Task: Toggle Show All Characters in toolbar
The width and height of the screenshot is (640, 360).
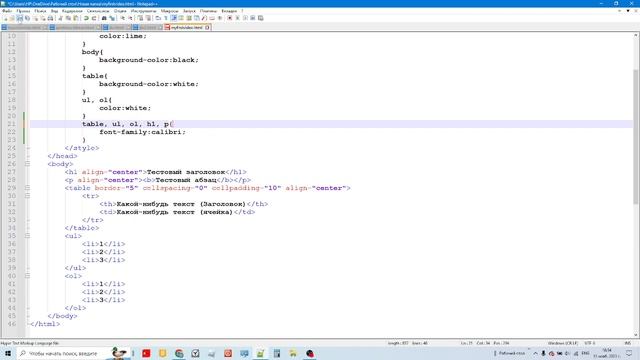Action: [166, 18]
